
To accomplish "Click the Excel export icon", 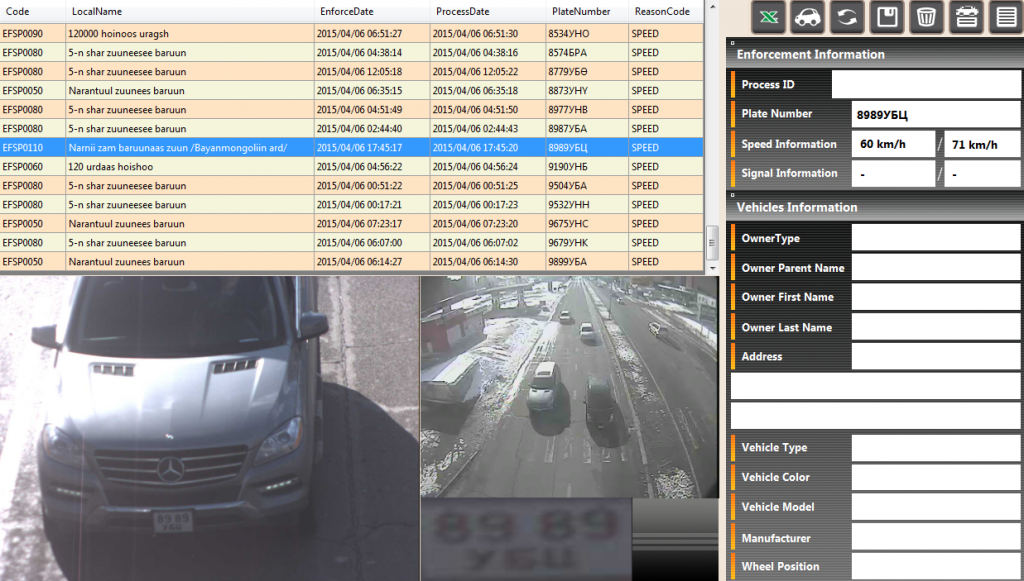I will pyautogui.click(x=769, y=17).
